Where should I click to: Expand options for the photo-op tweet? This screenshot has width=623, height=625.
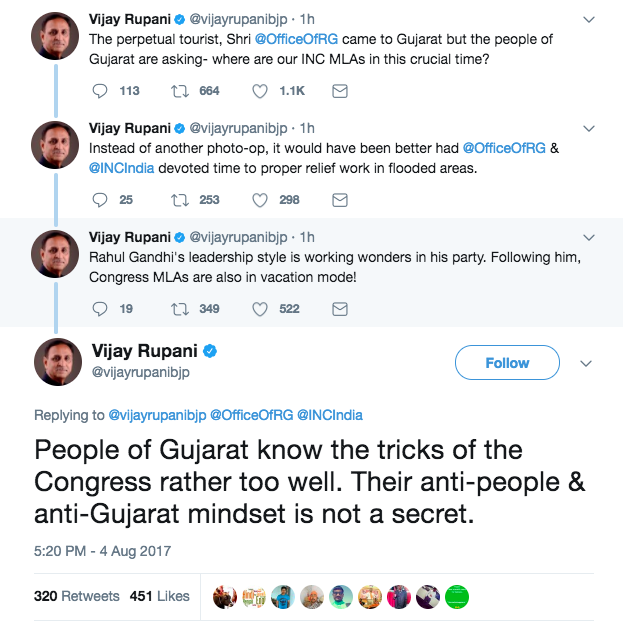click(589, 128)
